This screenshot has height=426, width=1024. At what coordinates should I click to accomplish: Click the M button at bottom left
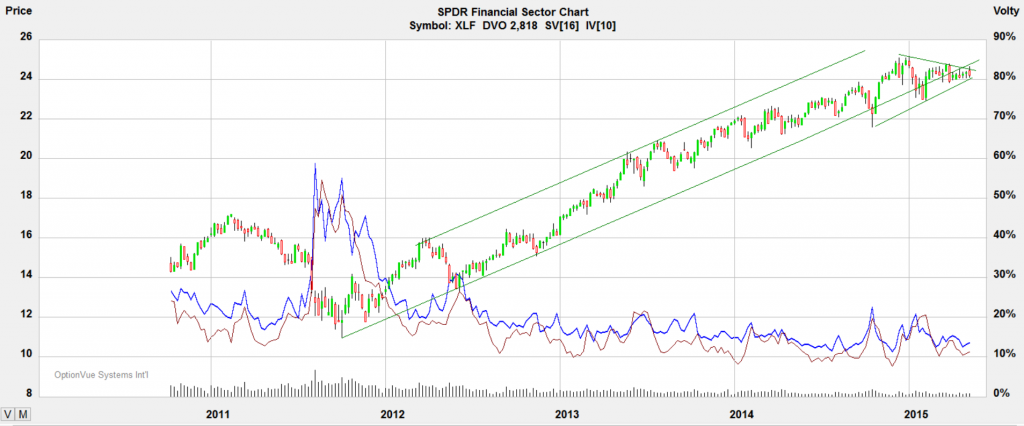[x=22, y=414]
